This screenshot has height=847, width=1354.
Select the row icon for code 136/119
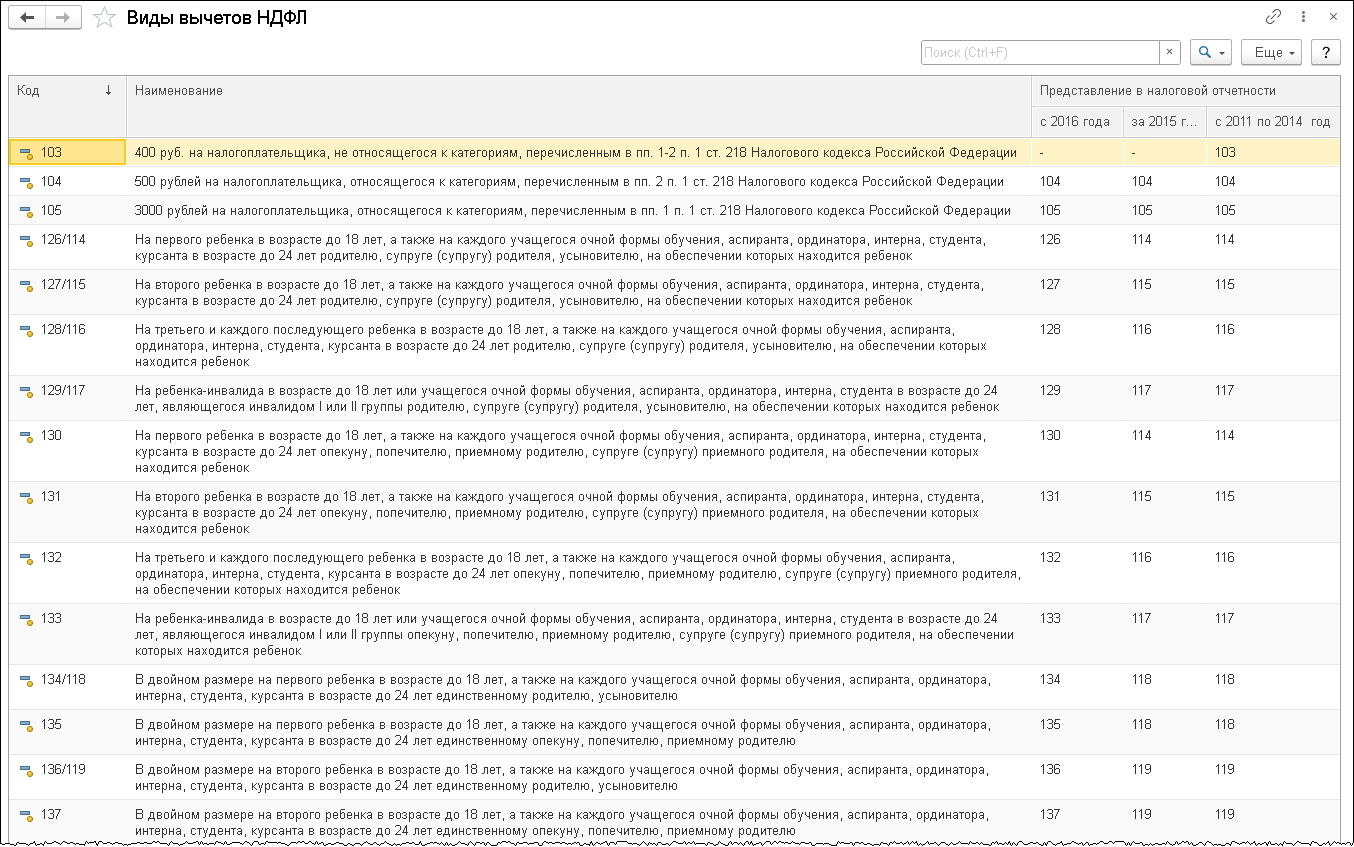(x=27, y=770)
